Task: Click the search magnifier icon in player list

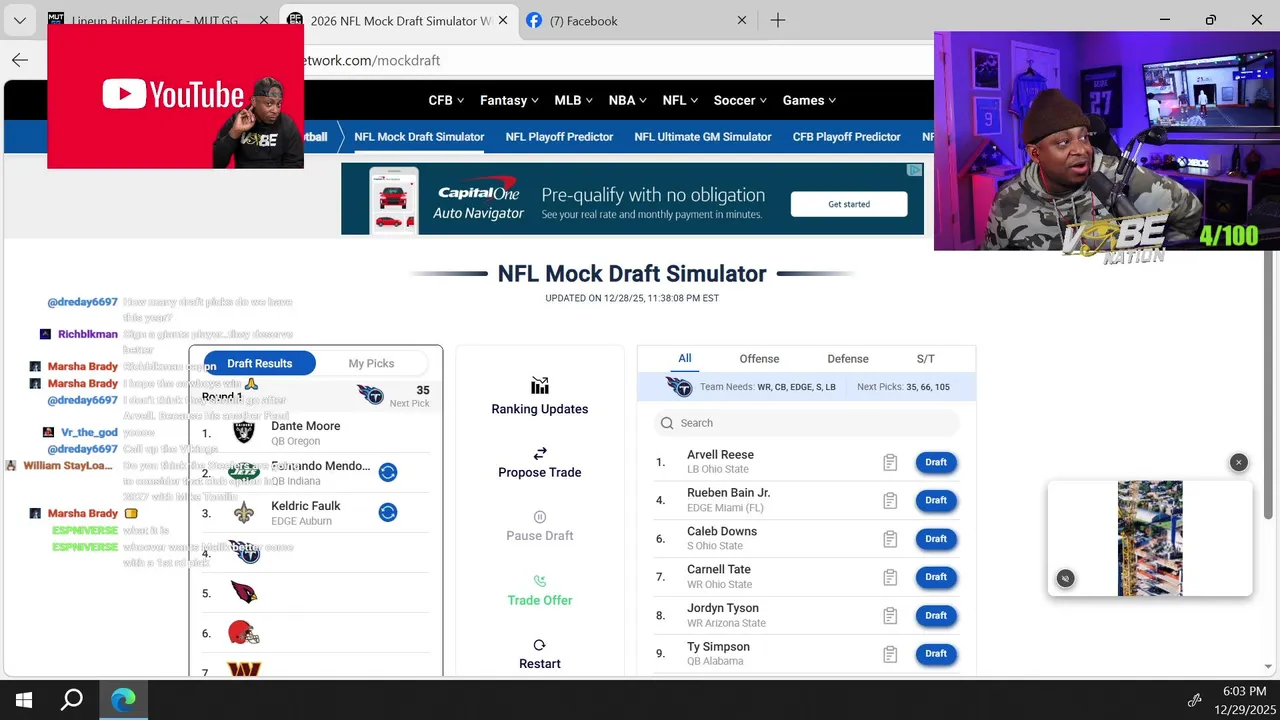Action: 667,423
